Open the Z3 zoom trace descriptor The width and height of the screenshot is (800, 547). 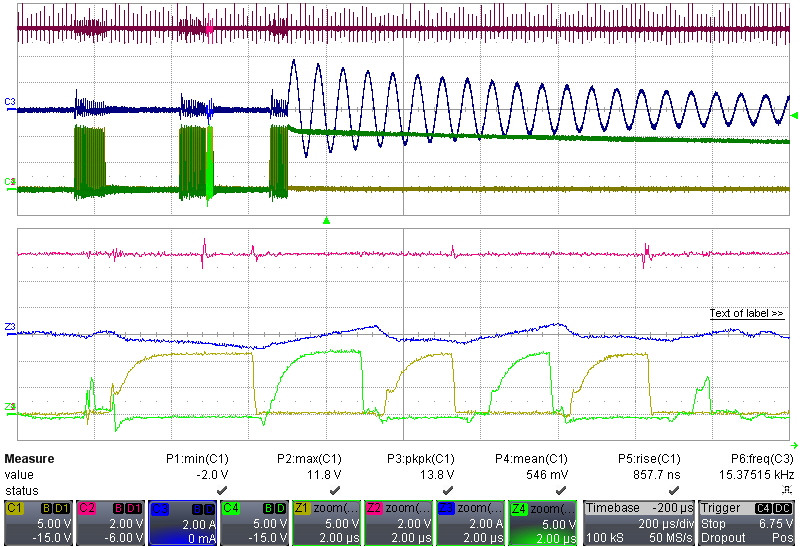[470, 523]
